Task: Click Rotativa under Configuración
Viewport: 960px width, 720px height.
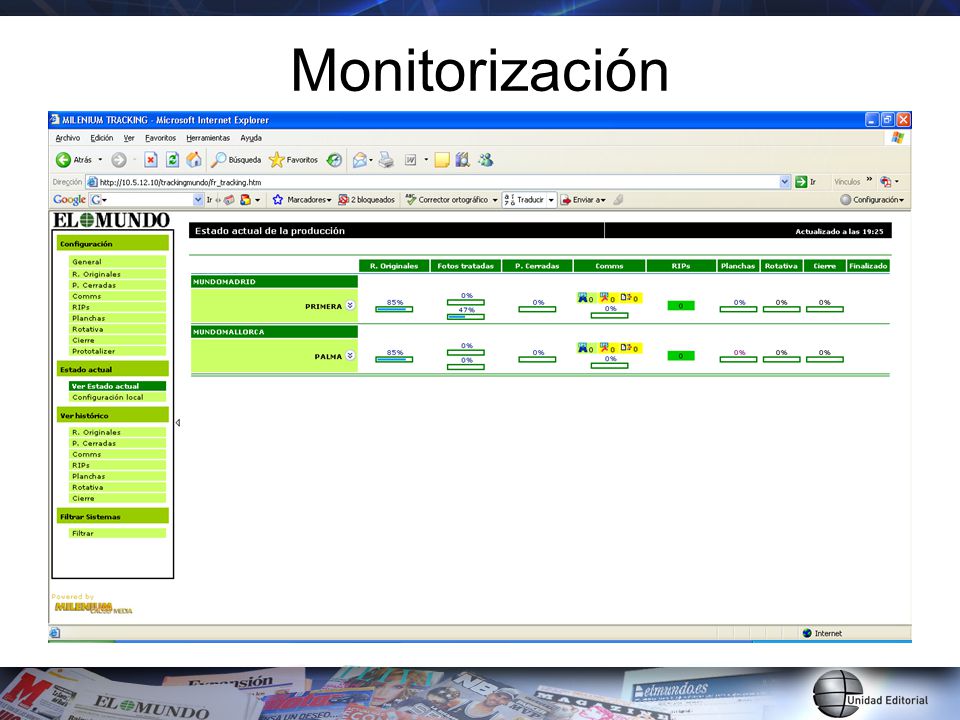Action: coord(117,329)
